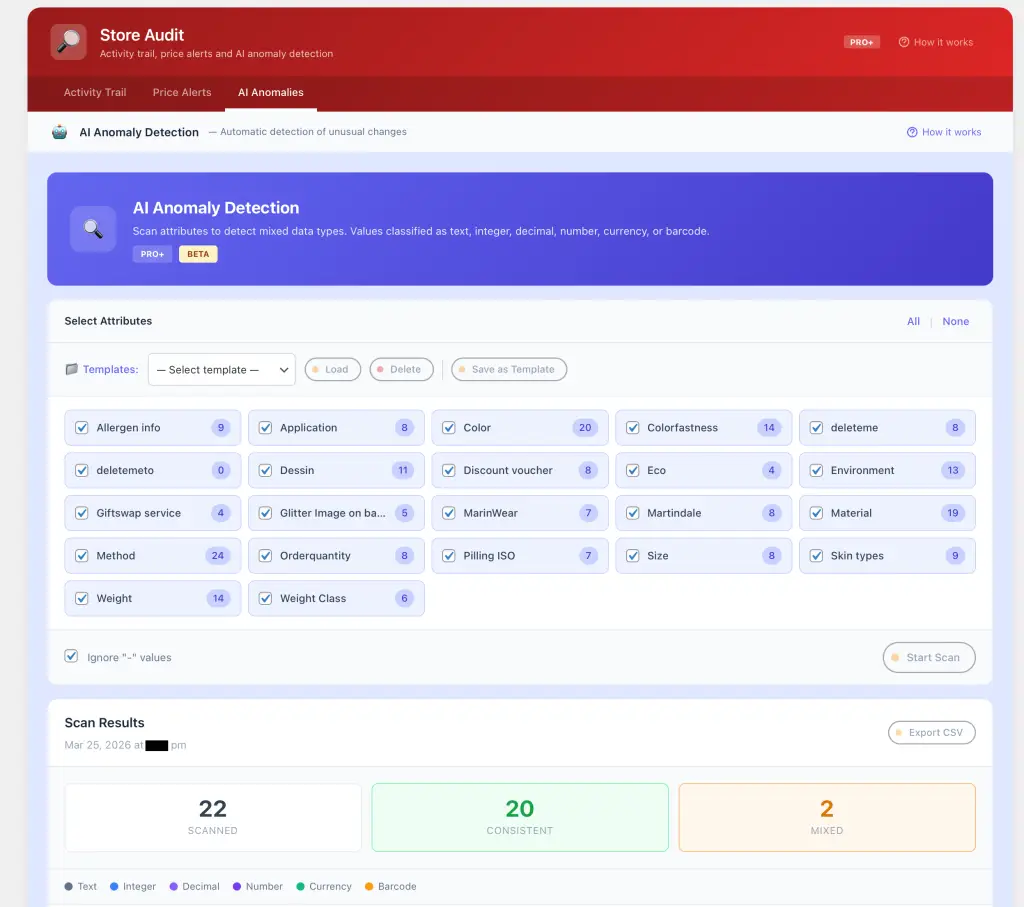Open the Select template dropdown
Viewport: 1024px width, 907px height.
coord(221,370)
